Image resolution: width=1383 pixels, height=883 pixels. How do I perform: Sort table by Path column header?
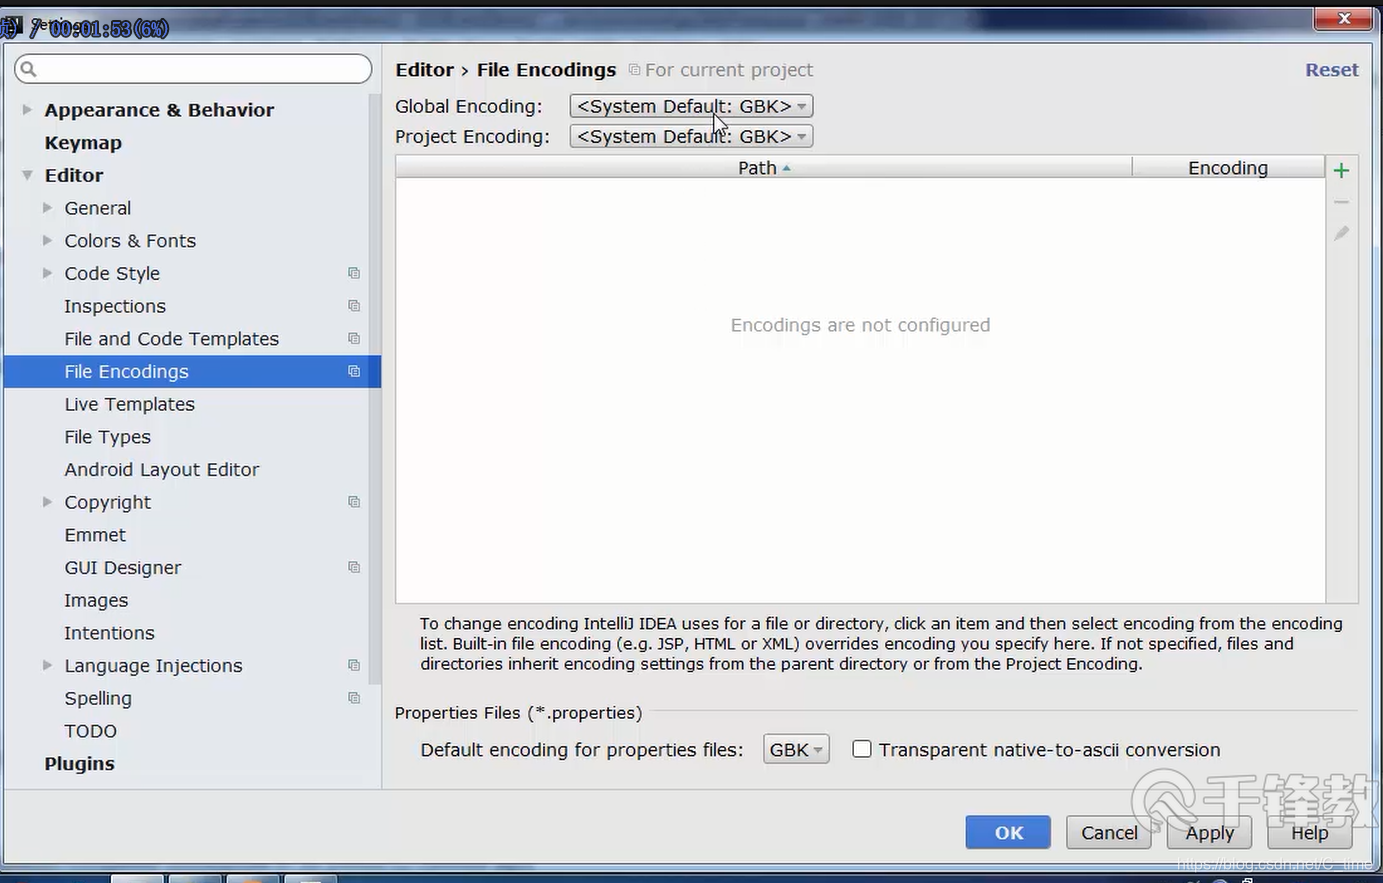(x=764, y=168)
